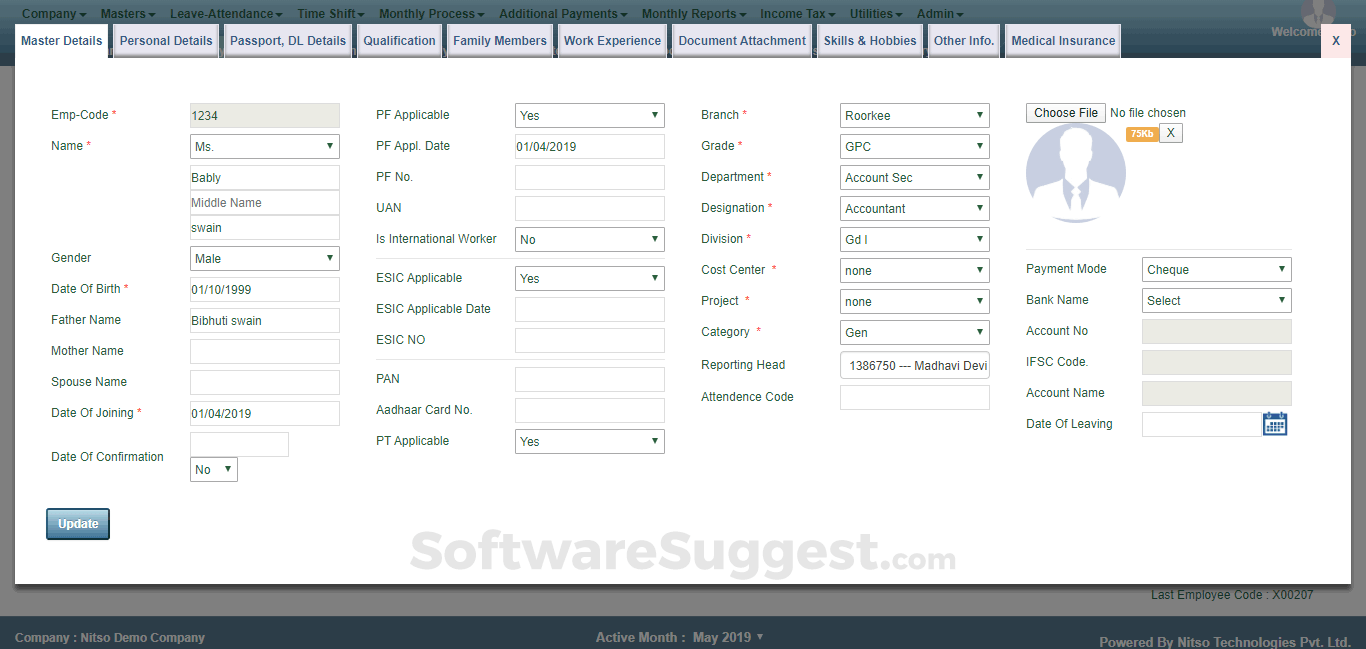Click the Aadhaar Card No. field
1366x649 pixels.
point(590,410)
